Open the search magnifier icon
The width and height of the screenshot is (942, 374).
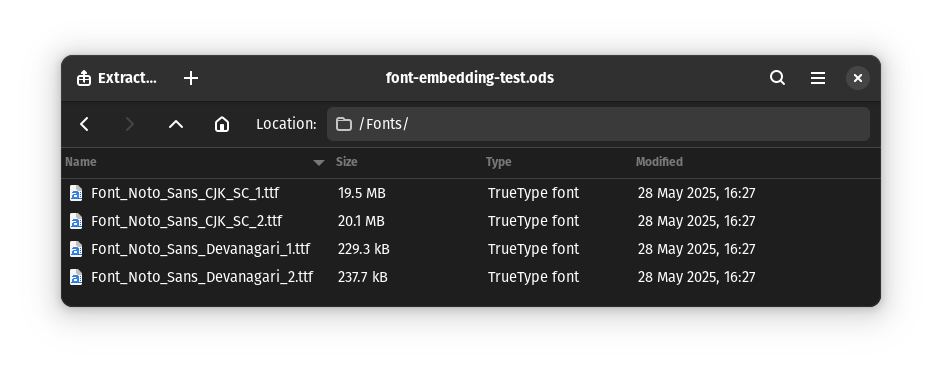(777, 78)
